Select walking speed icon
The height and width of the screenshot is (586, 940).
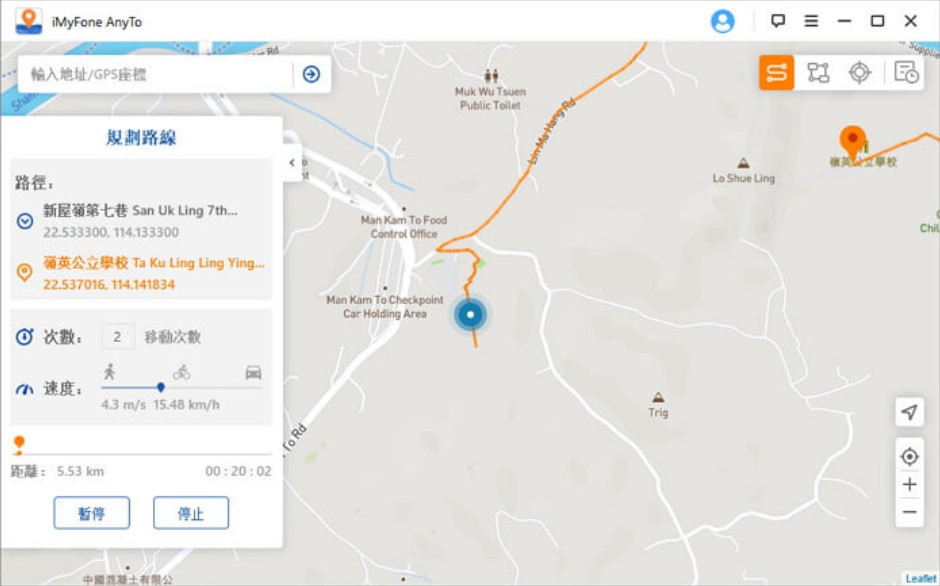click(109, 372)
